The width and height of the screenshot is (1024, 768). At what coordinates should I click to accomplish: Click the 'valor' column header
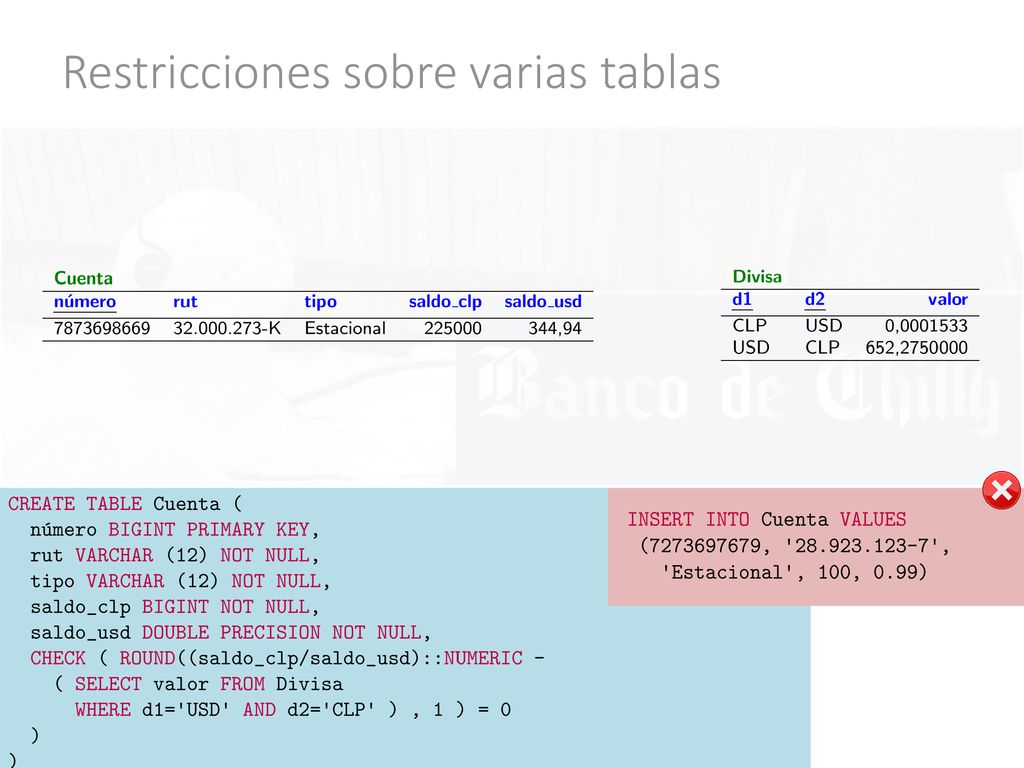pos(948,300)
